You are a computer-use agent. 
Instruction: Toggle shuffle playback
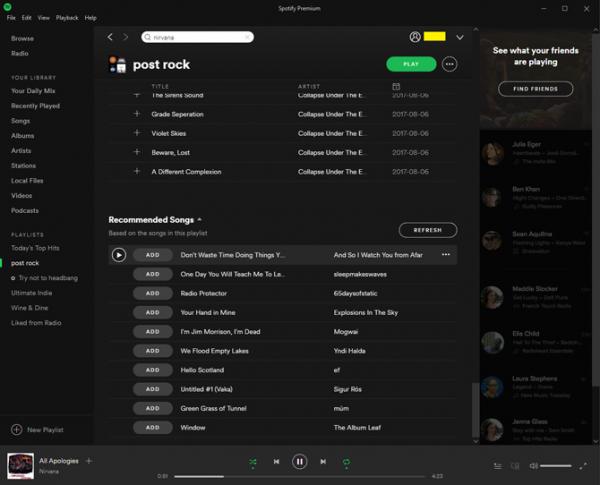[x=253, y=462]
